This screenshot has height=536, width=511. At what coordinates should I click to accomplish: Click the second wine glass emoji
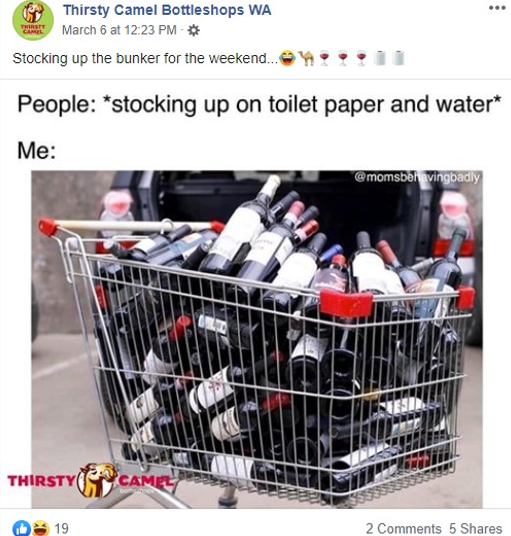pyautogui.click(x=342, y=58)
